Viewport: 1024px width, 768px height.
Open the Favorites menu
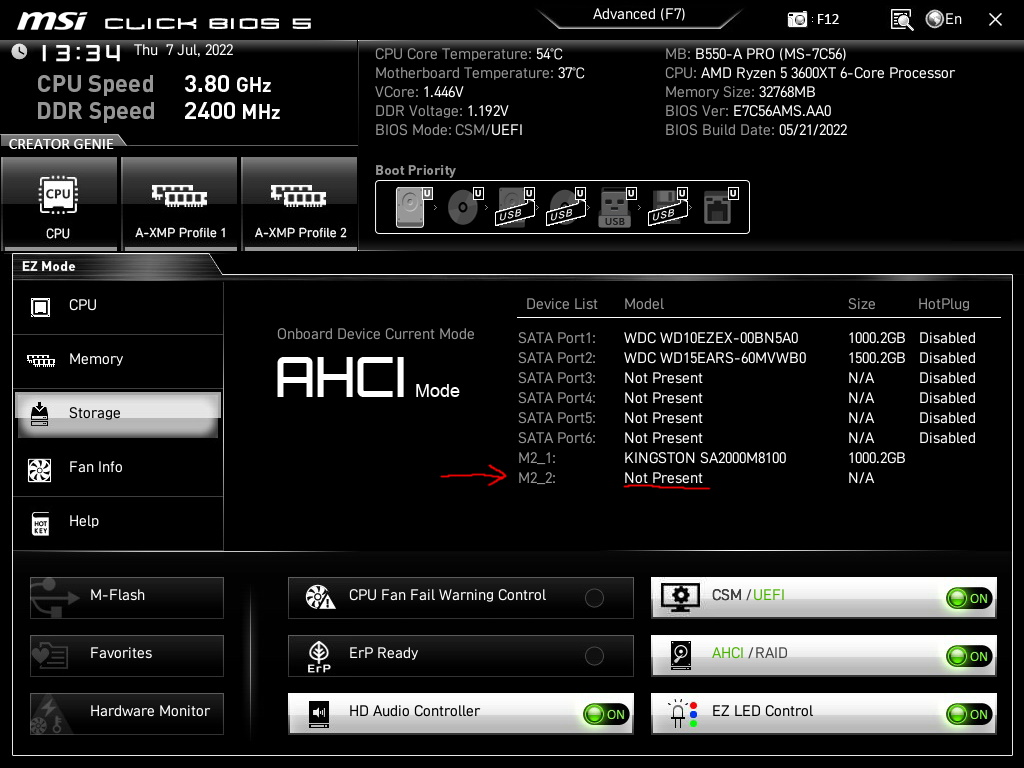(127, 656)
